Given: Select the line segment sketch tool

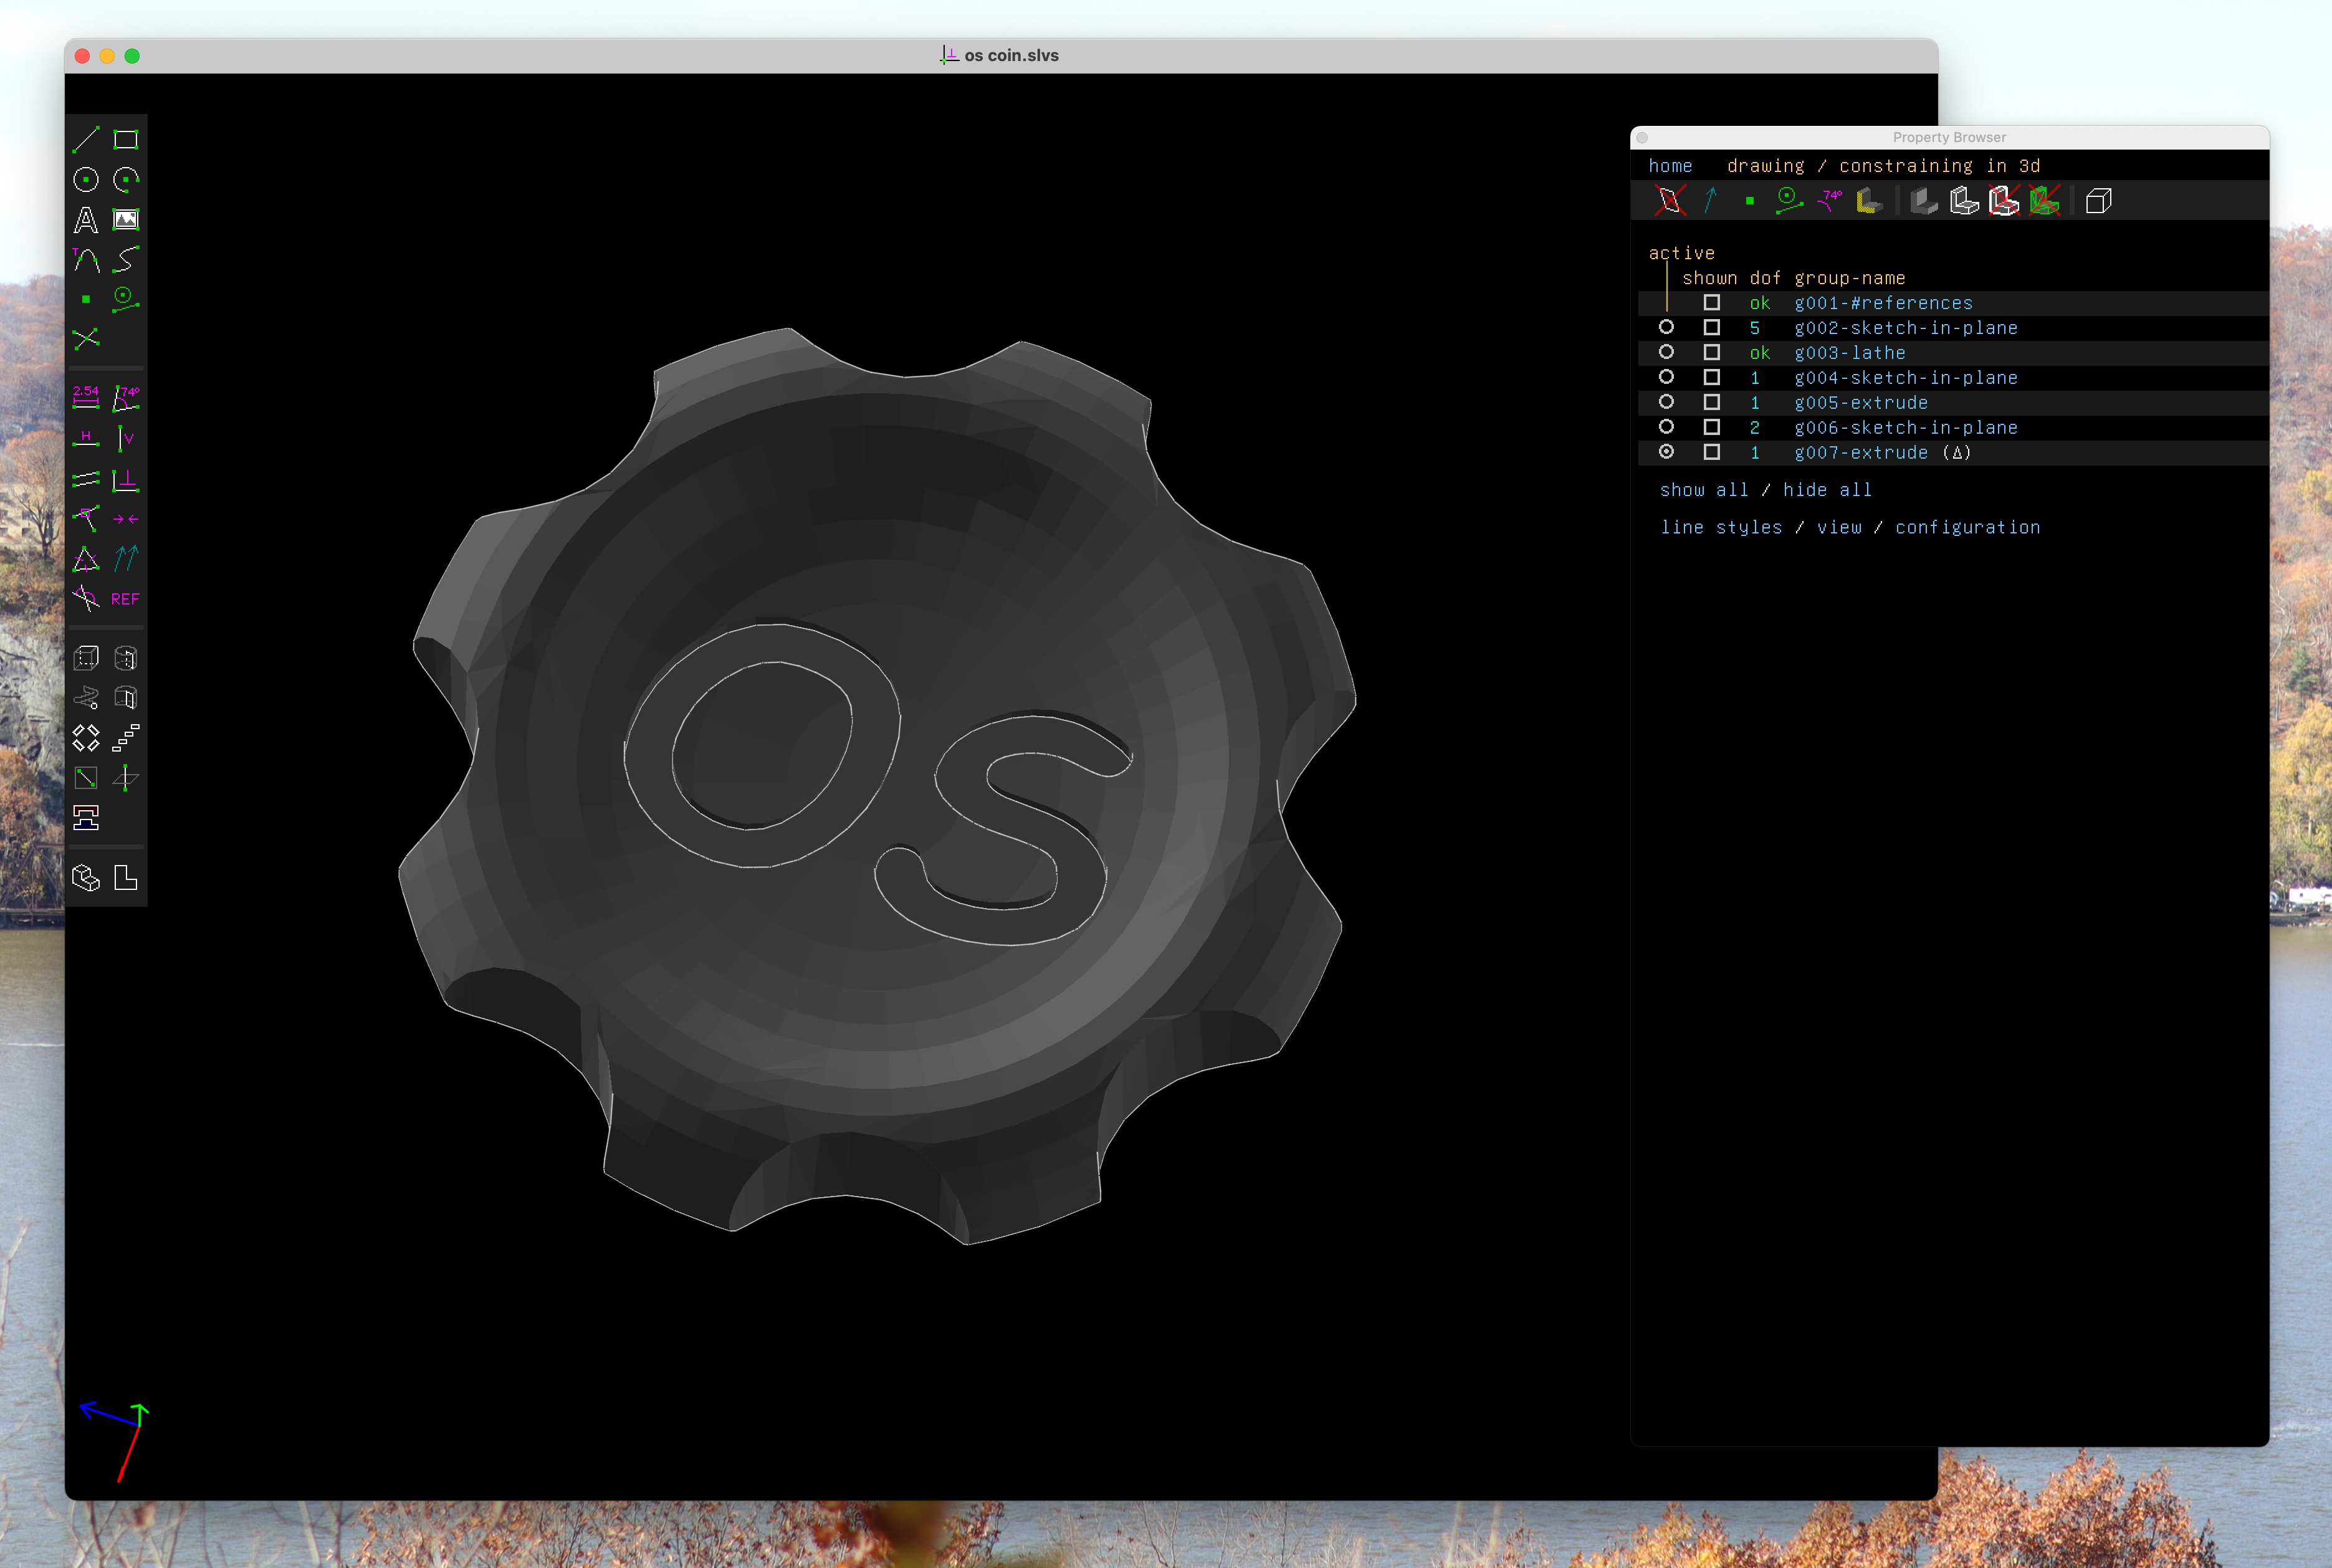Looking at the screenshot, I should point(86,140).
